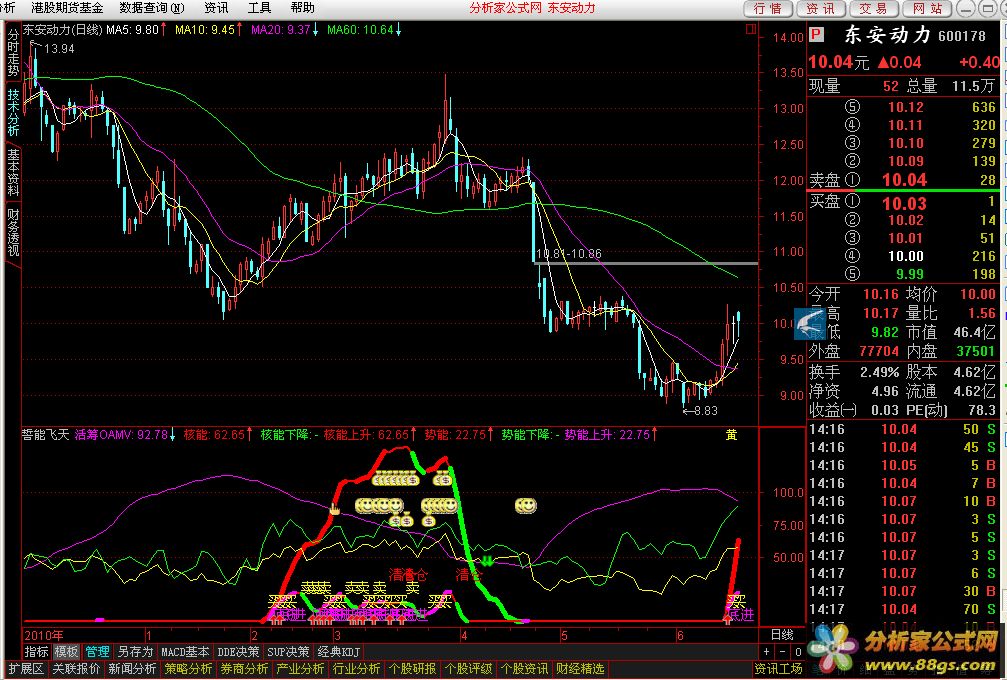Open the 个股评级 tab
The height and width of the screenshot is (680, 1007).
pos(468,669)
